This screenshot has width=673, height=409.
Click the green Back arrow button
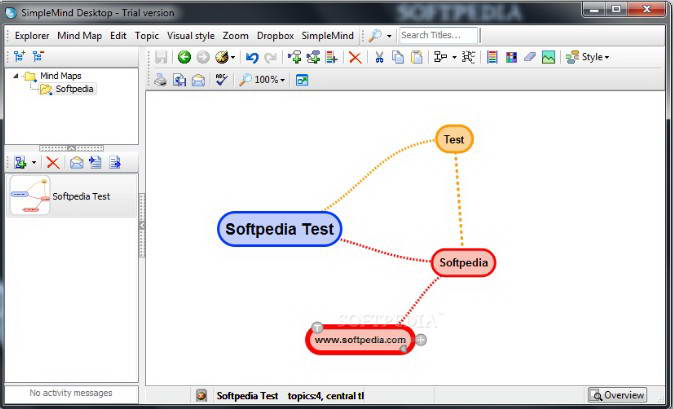point(184,57)
